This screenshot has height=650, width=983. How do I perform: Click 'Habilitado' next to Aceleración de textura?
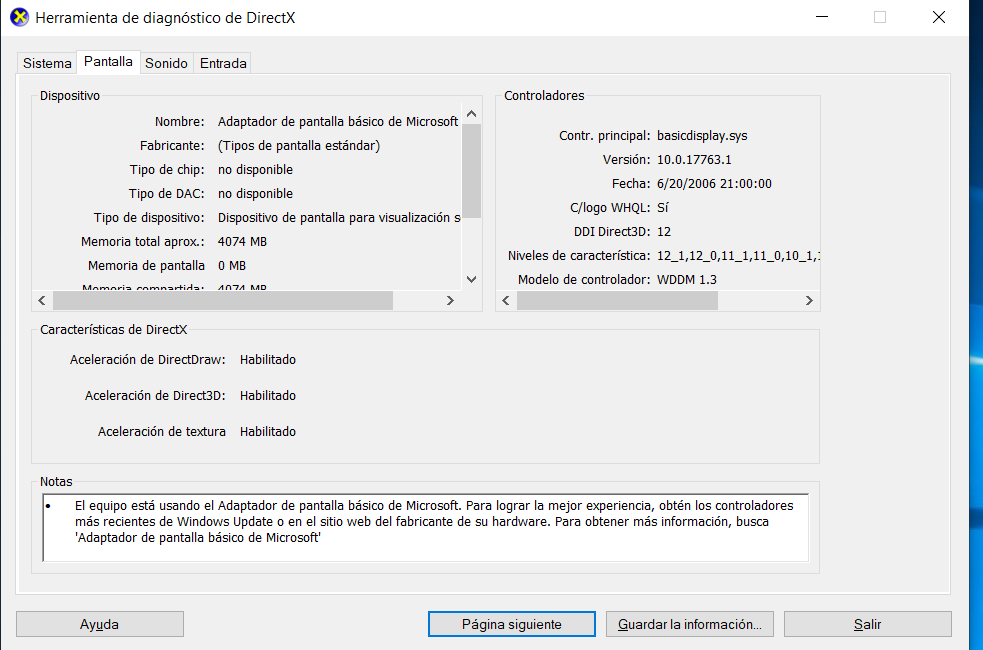[268, 432]
